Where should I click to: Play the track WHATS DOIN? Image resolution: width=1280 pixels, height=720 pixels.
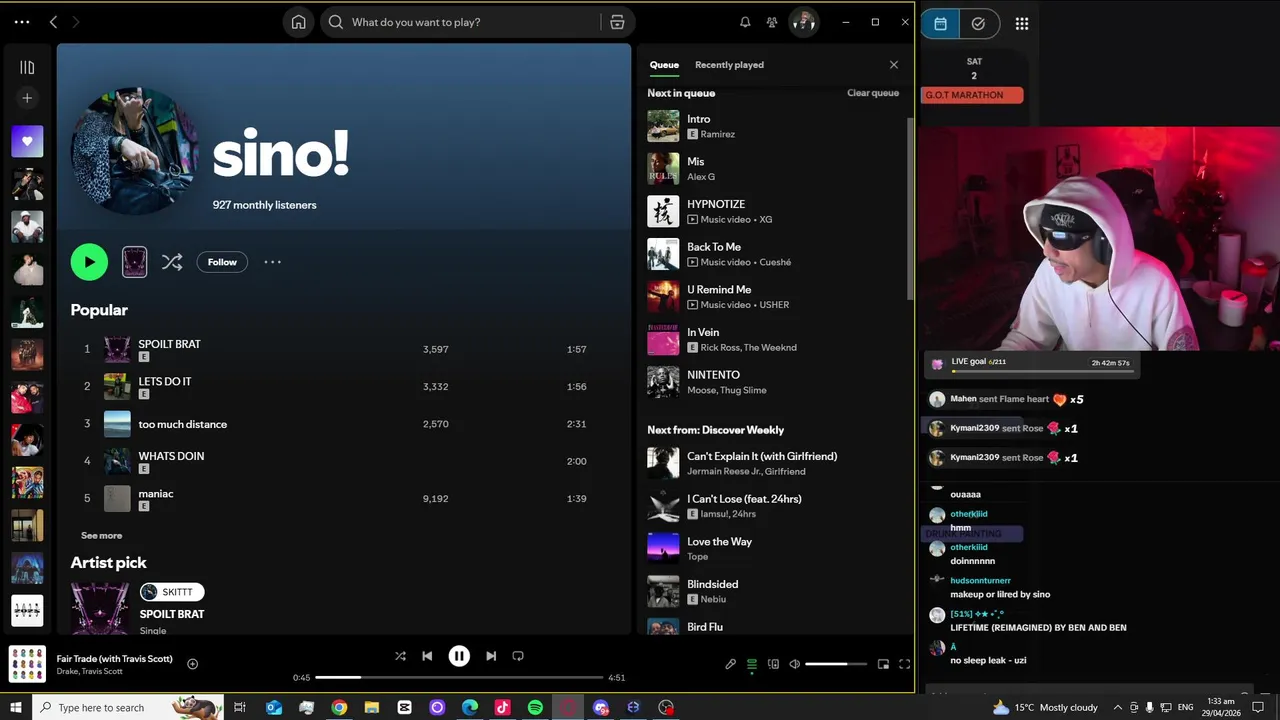tap(343, 461)
